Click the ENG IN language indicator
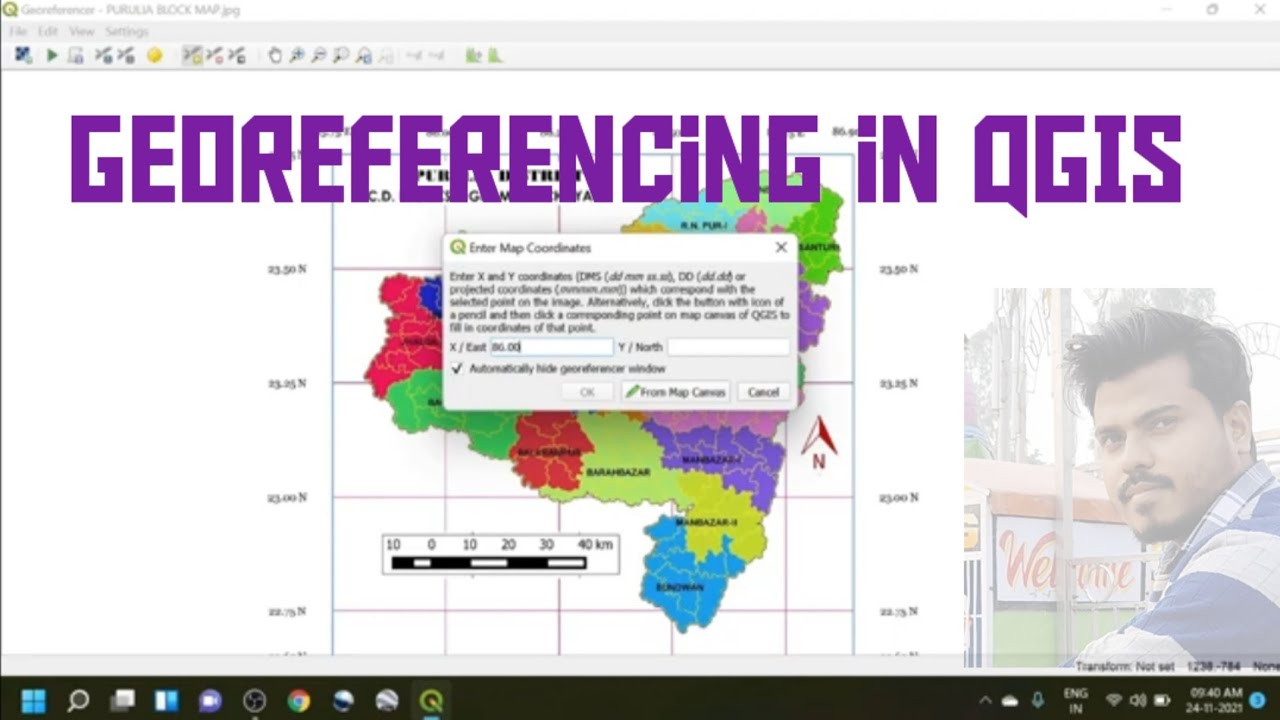The height and width of the screenshot is (720, 1280). tap(1075, 699)
